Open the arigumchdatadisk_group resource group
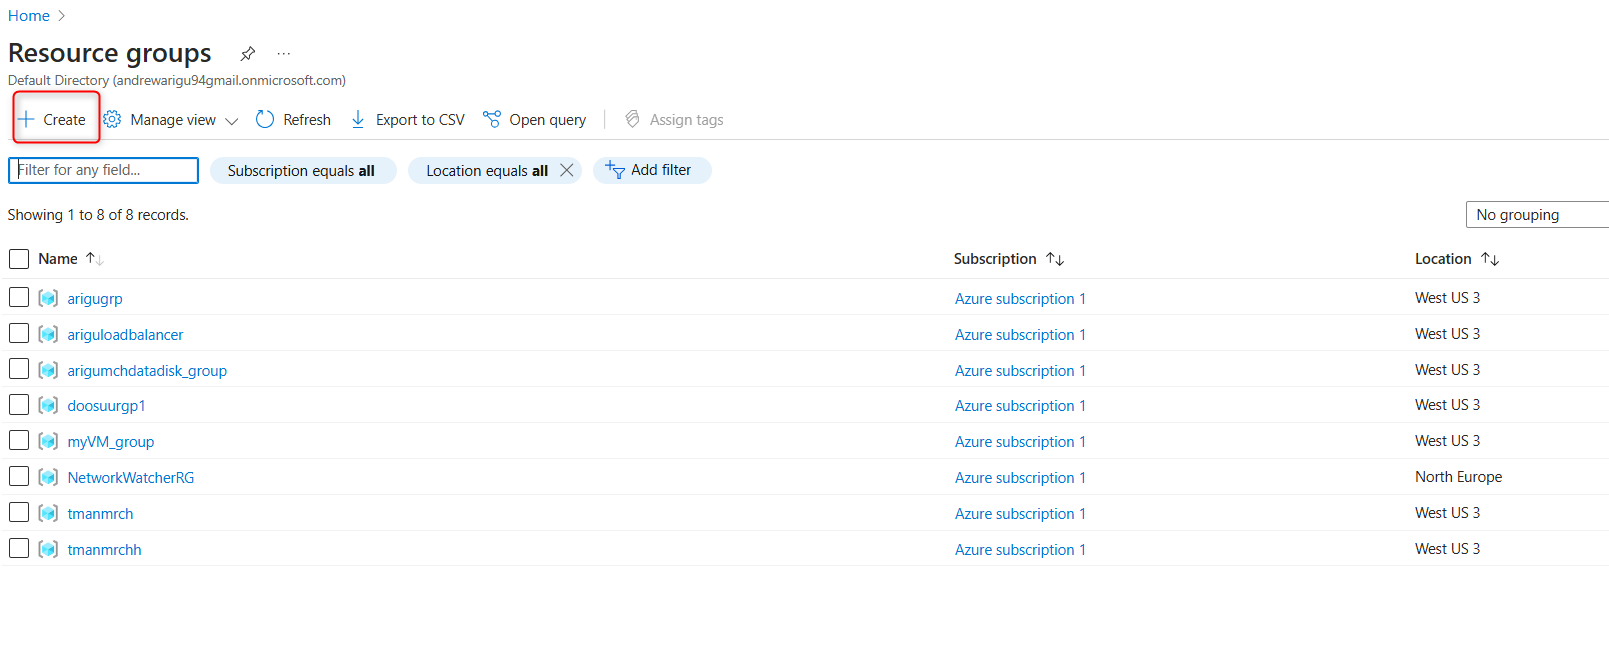Viewport: 1609px width, 656px height. click(147, 371)
